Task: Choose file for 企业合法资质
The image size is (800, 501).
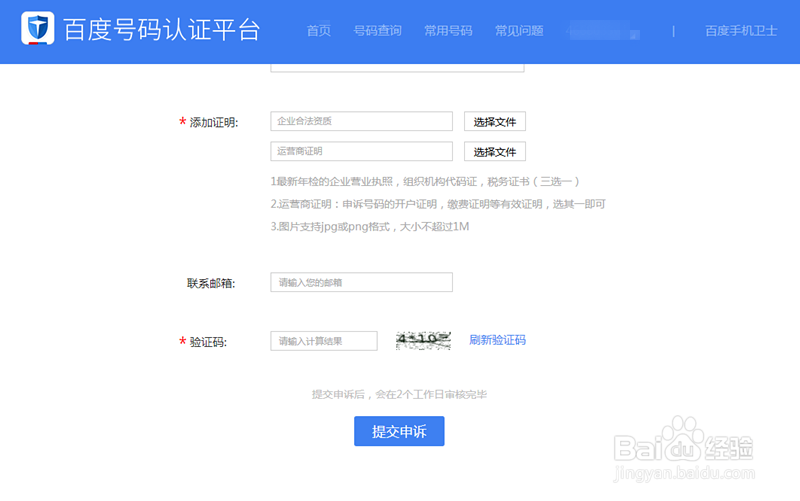Action: click(494, 121)
